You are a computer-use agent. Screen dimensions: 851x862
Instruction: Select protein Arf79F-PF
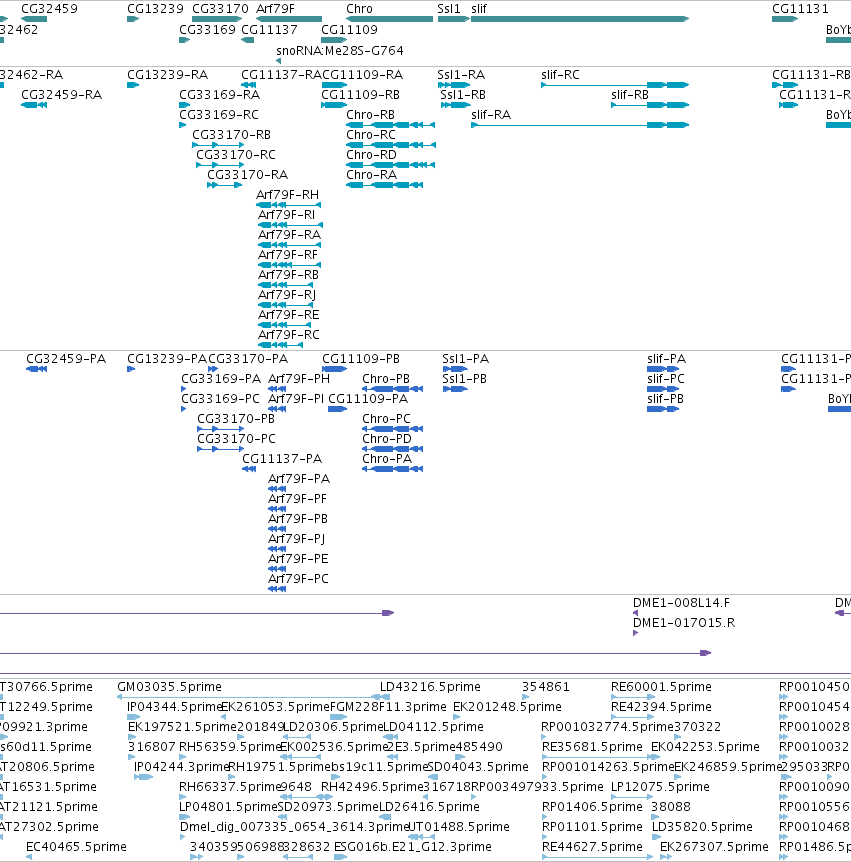click(297, 499)
